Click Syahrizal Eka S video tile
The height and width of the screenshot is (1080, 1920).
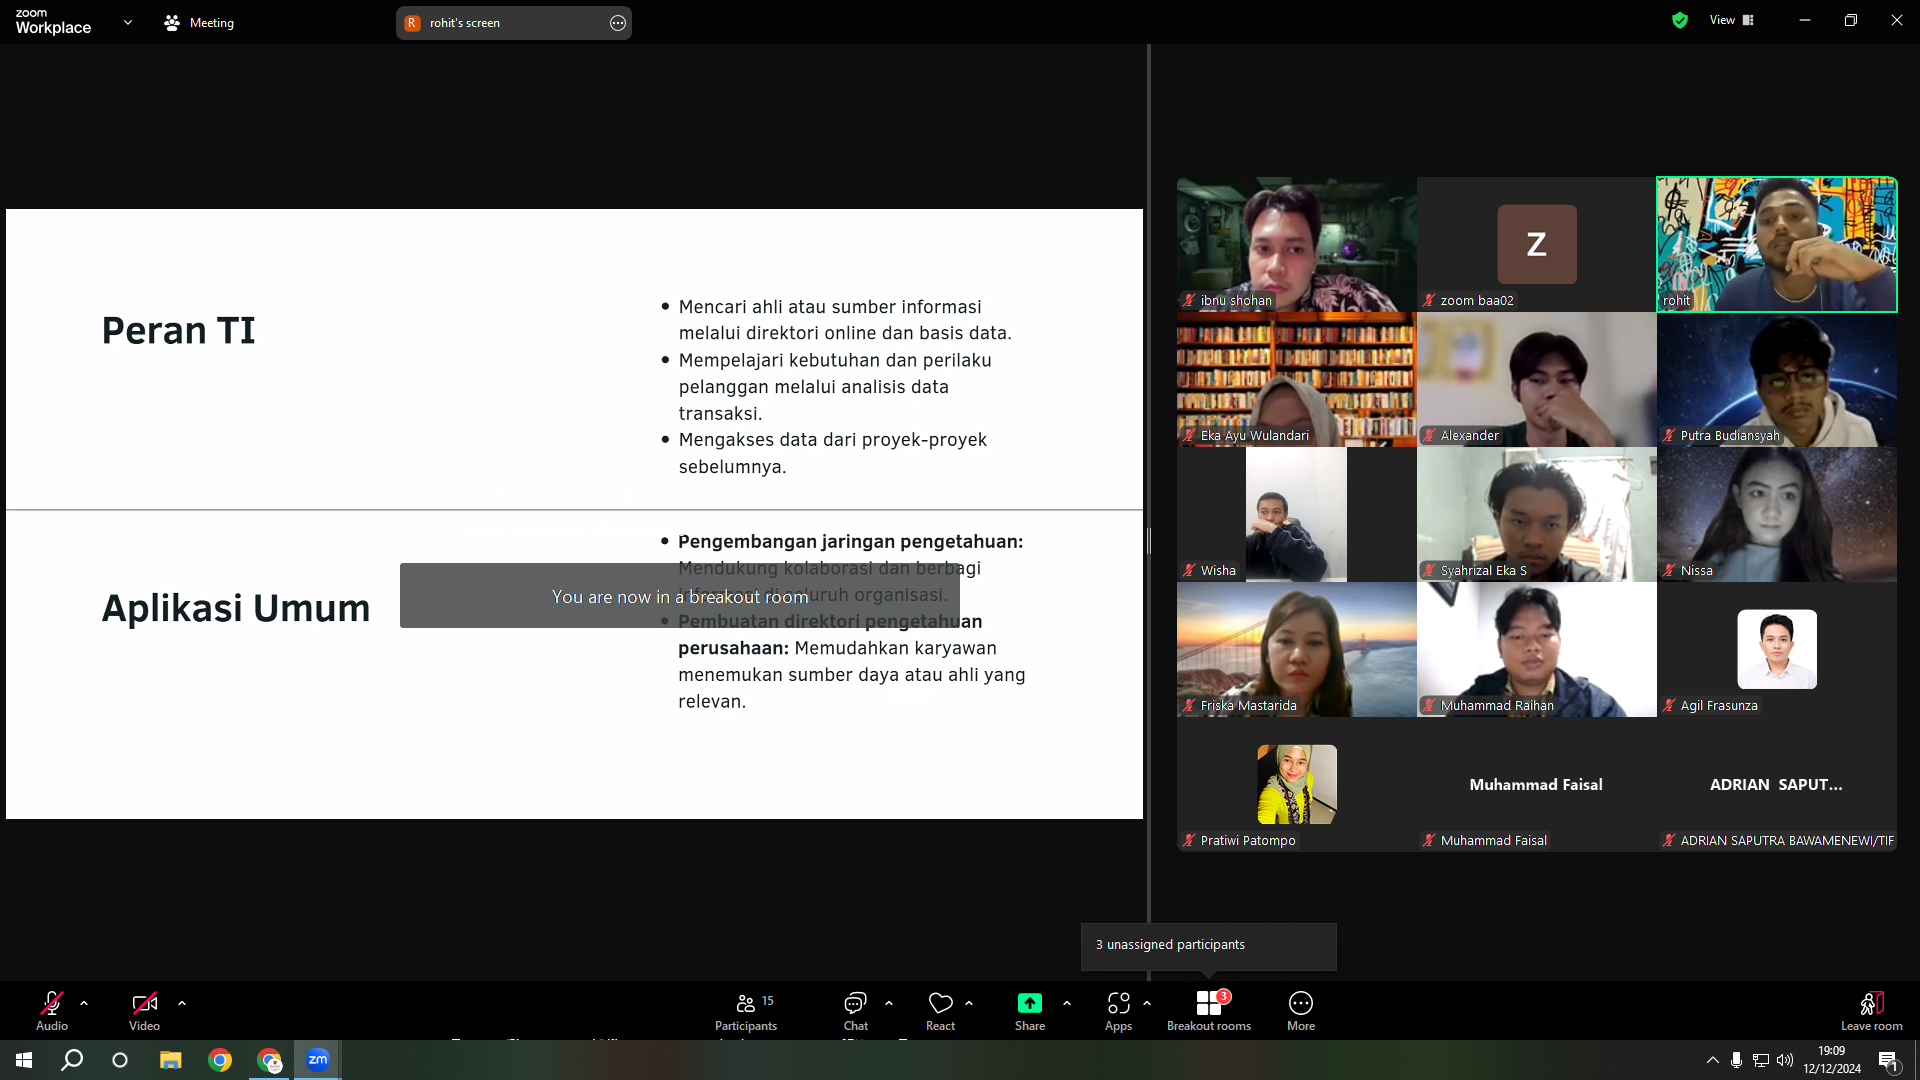tap(1537, 515)
